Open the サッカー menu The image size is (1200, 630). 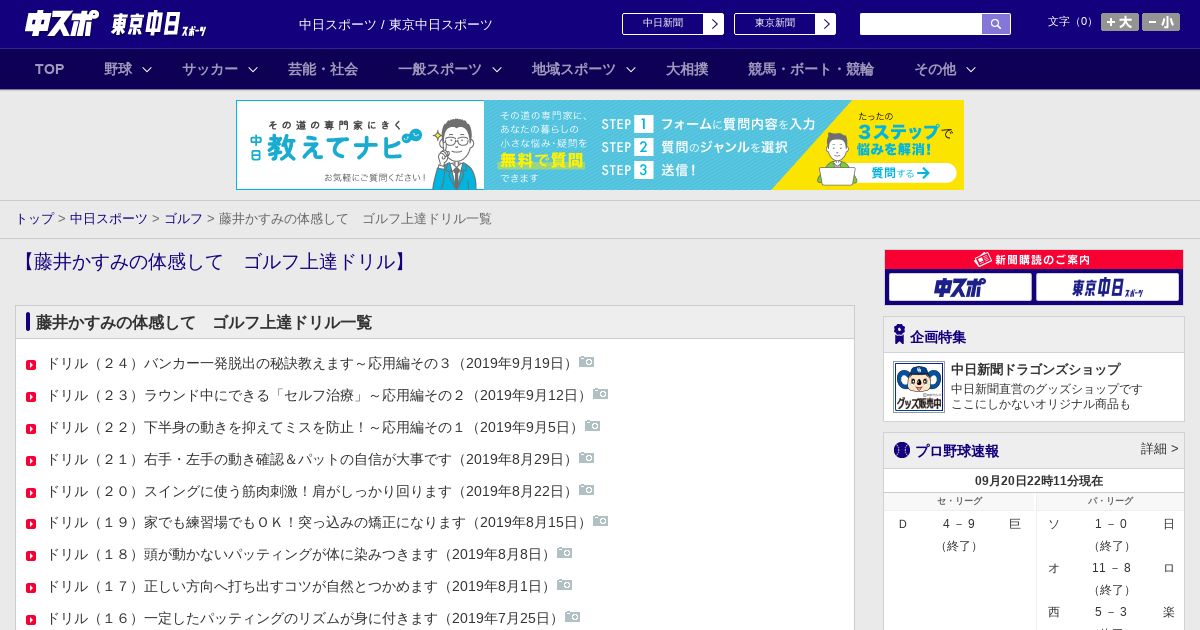pyautogui.click(x=210, y=69)
